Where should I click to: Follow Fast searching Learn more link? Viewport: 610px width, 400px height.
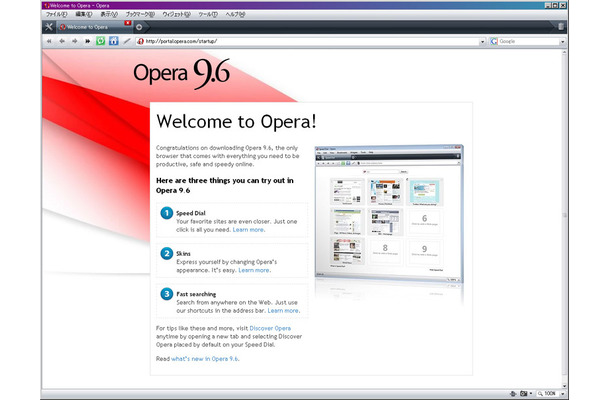point(284,311)
